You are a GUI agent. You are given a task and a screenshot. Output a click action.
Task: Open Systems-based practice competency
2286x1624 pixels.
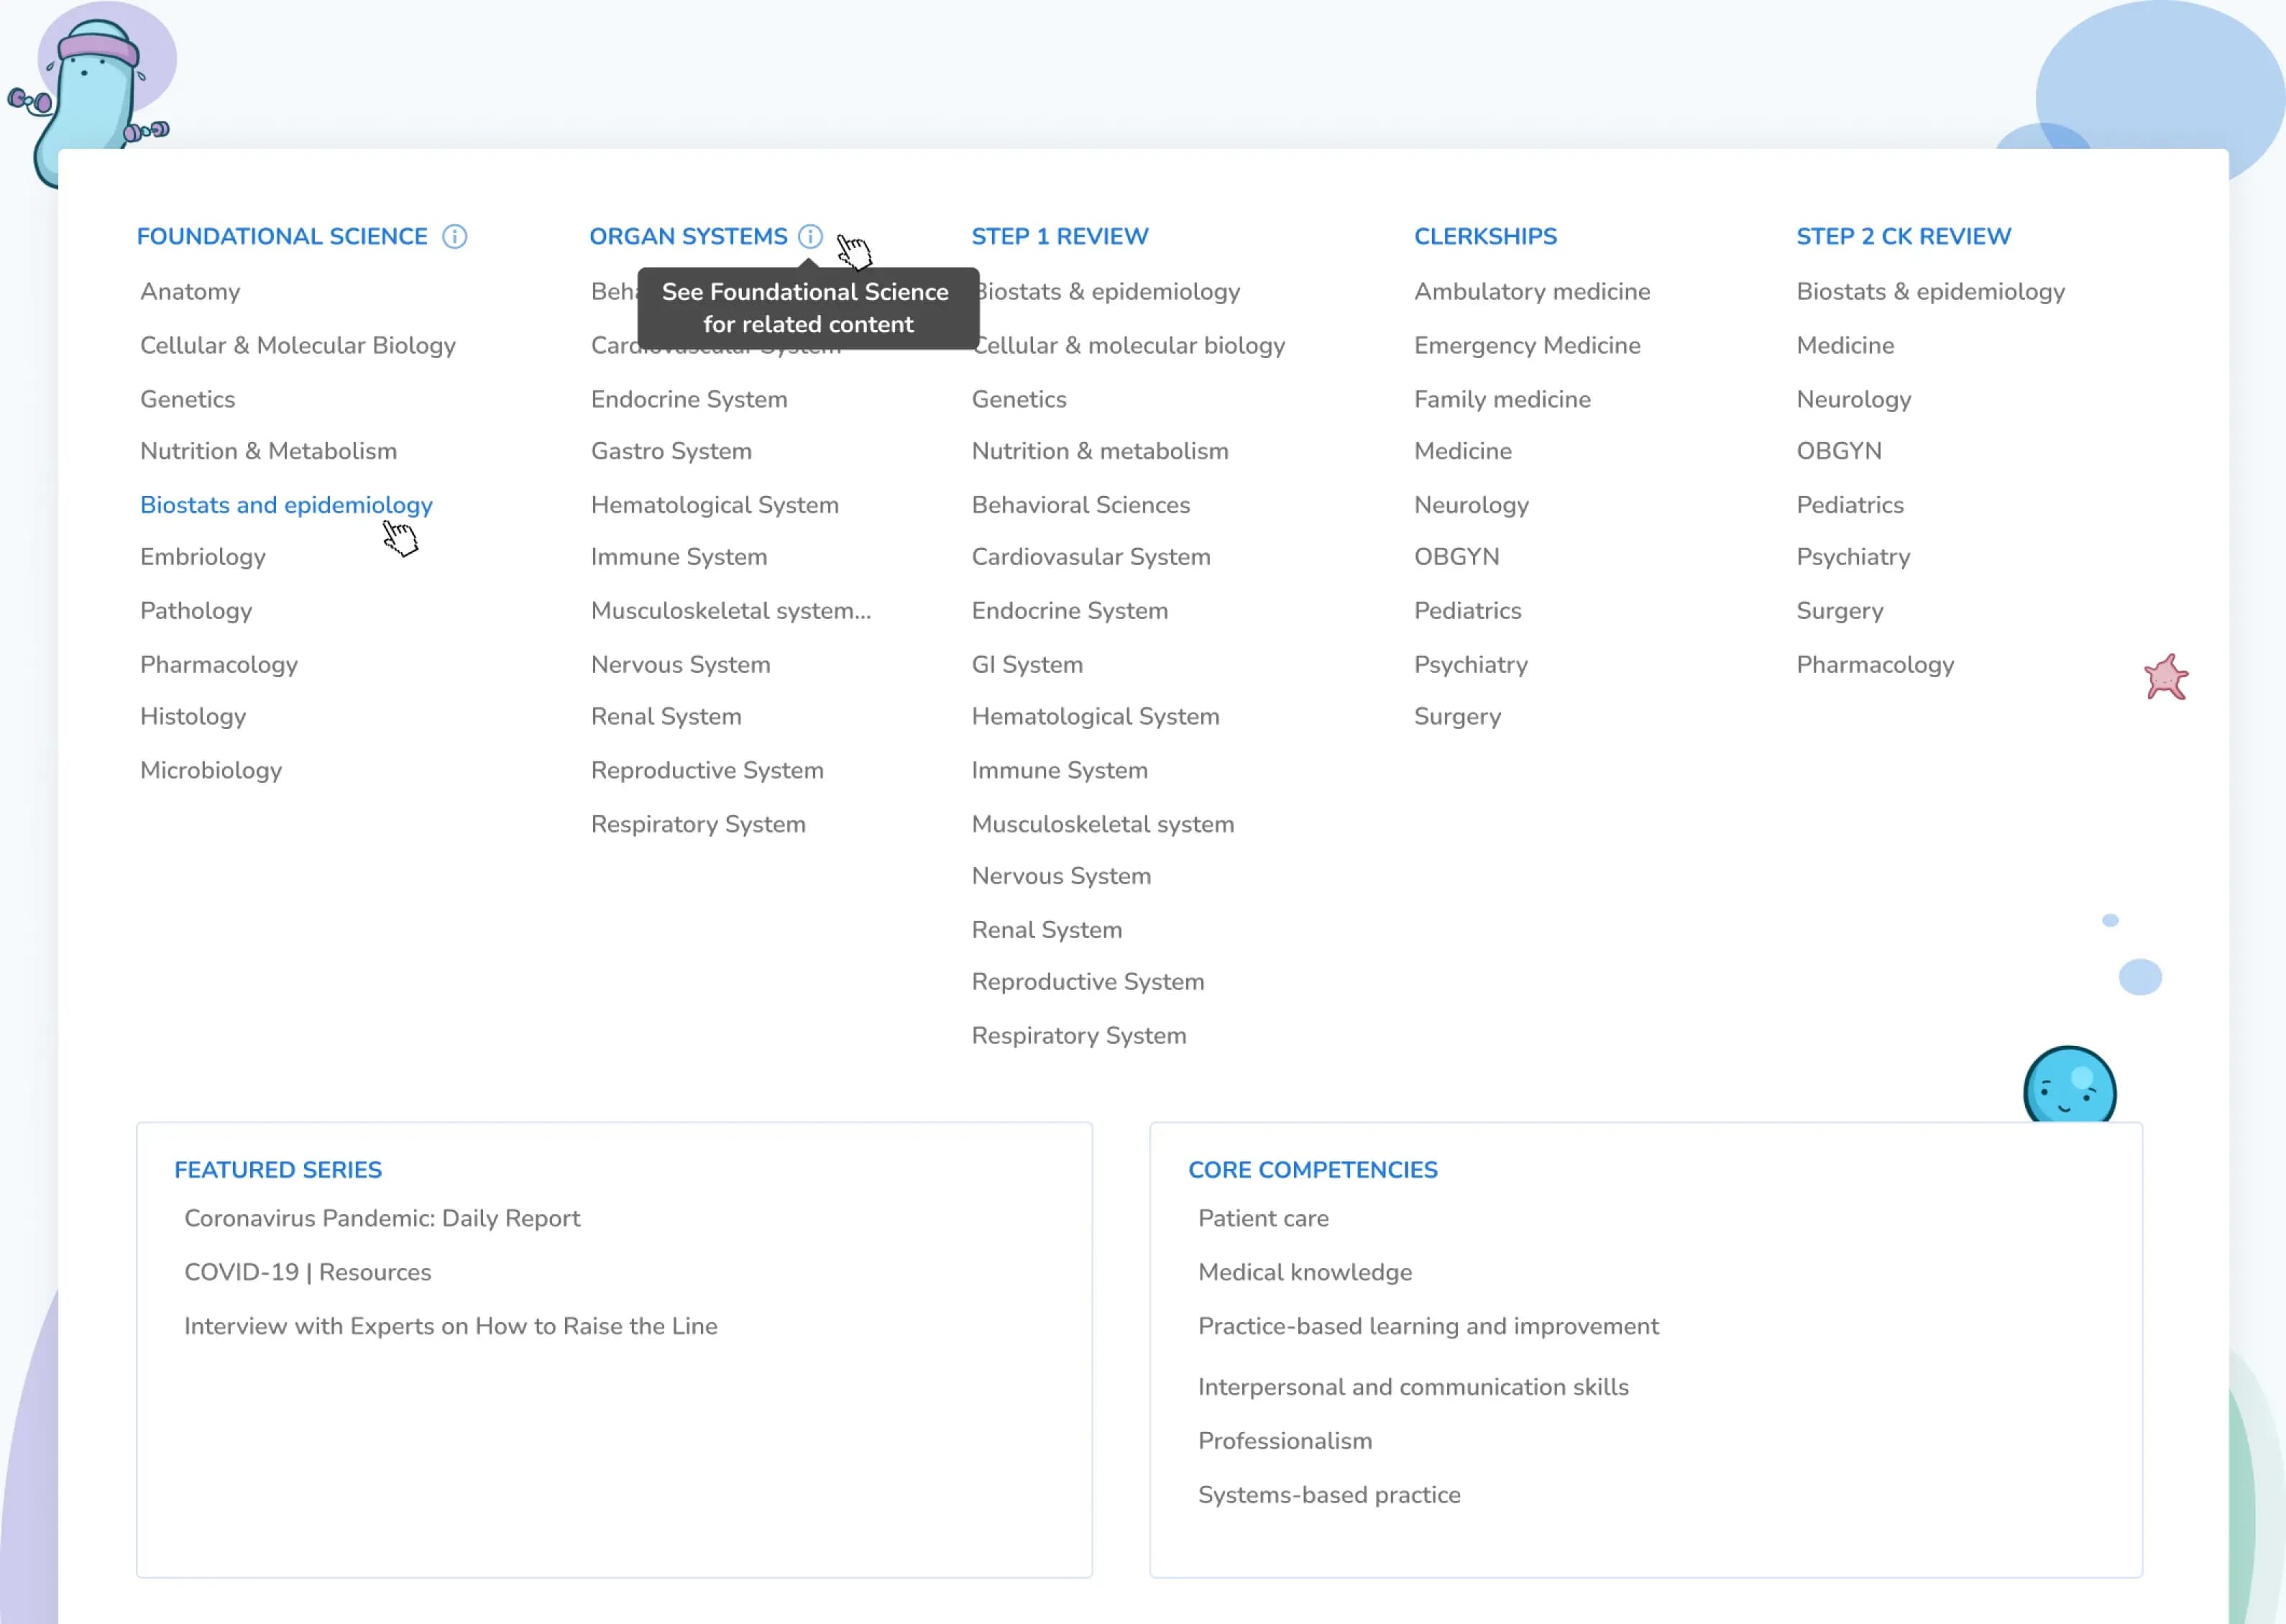pos(1329,1495)
